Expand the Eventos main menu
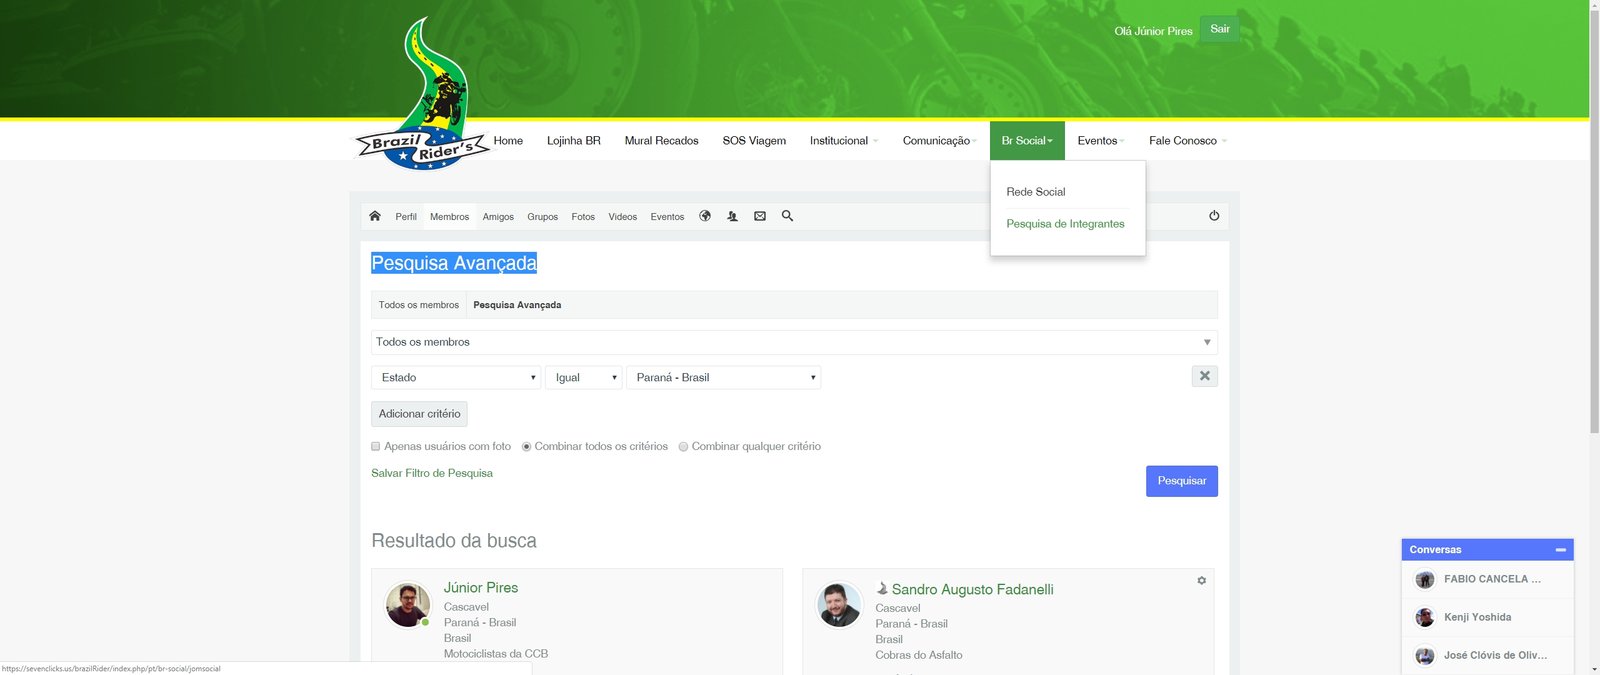Screen dimensions: 1600x675 pos(1101,141)
